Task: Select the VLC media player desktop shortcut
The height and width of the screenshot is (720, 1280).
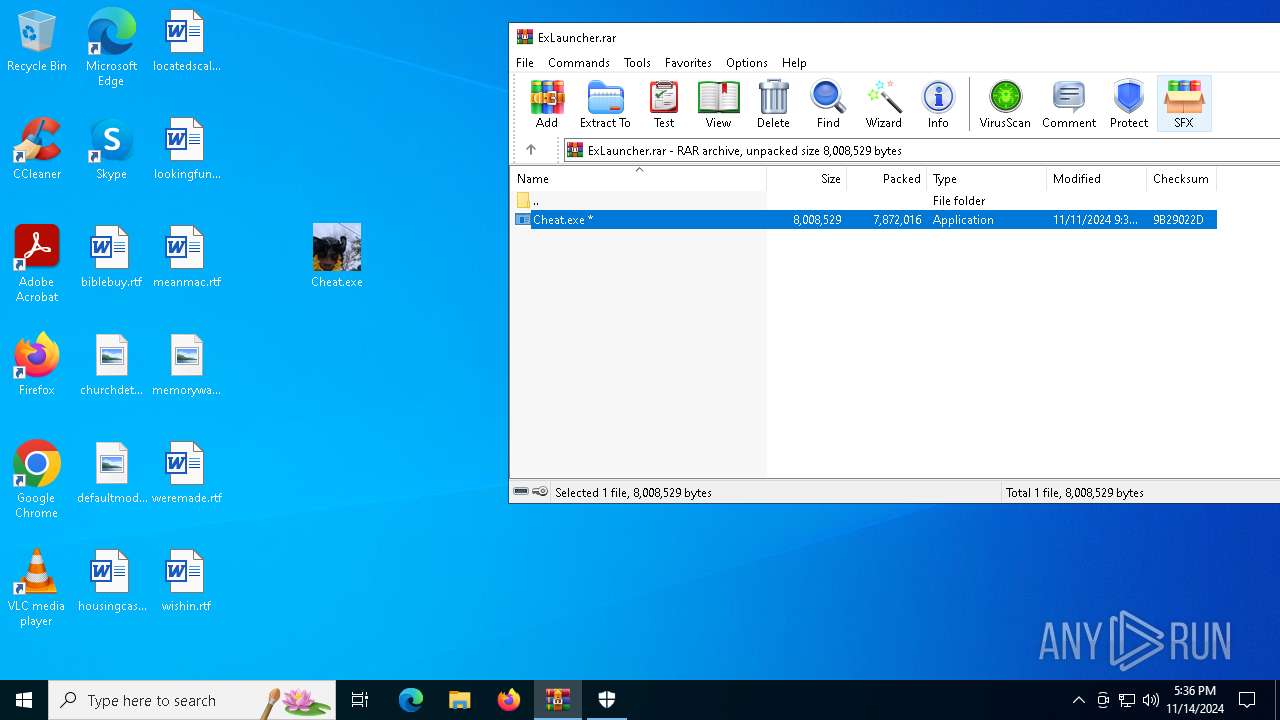Action: click(37, 588)
